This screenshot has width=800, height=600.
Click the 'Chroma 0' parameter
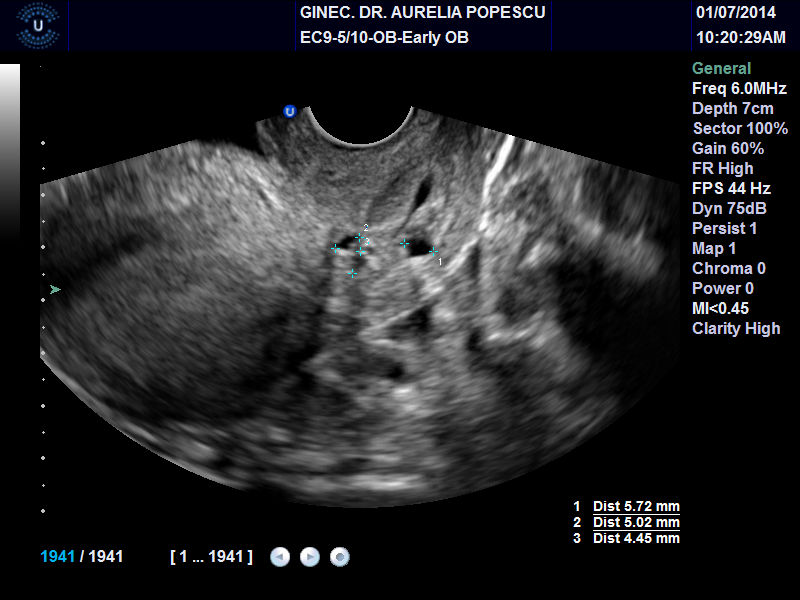(729, 268)
